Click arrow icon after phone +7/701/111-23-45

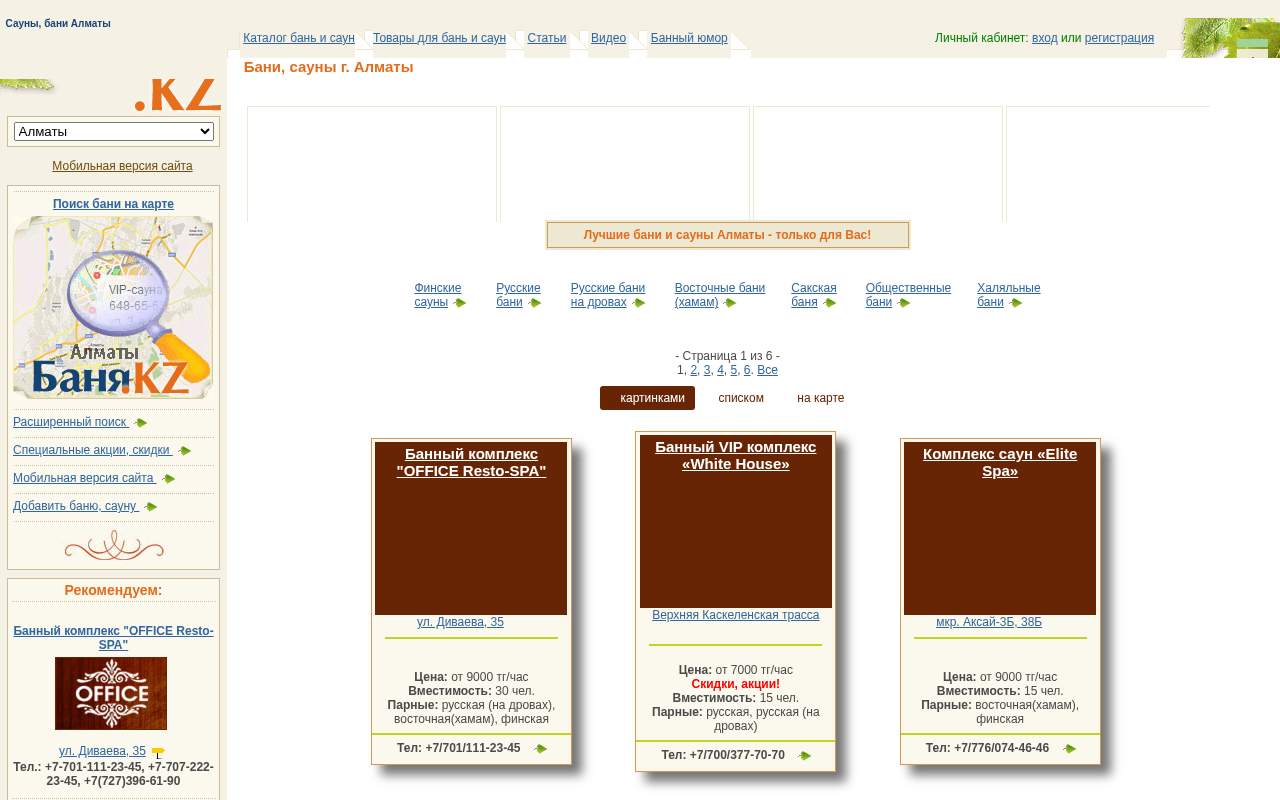point(540,749)
